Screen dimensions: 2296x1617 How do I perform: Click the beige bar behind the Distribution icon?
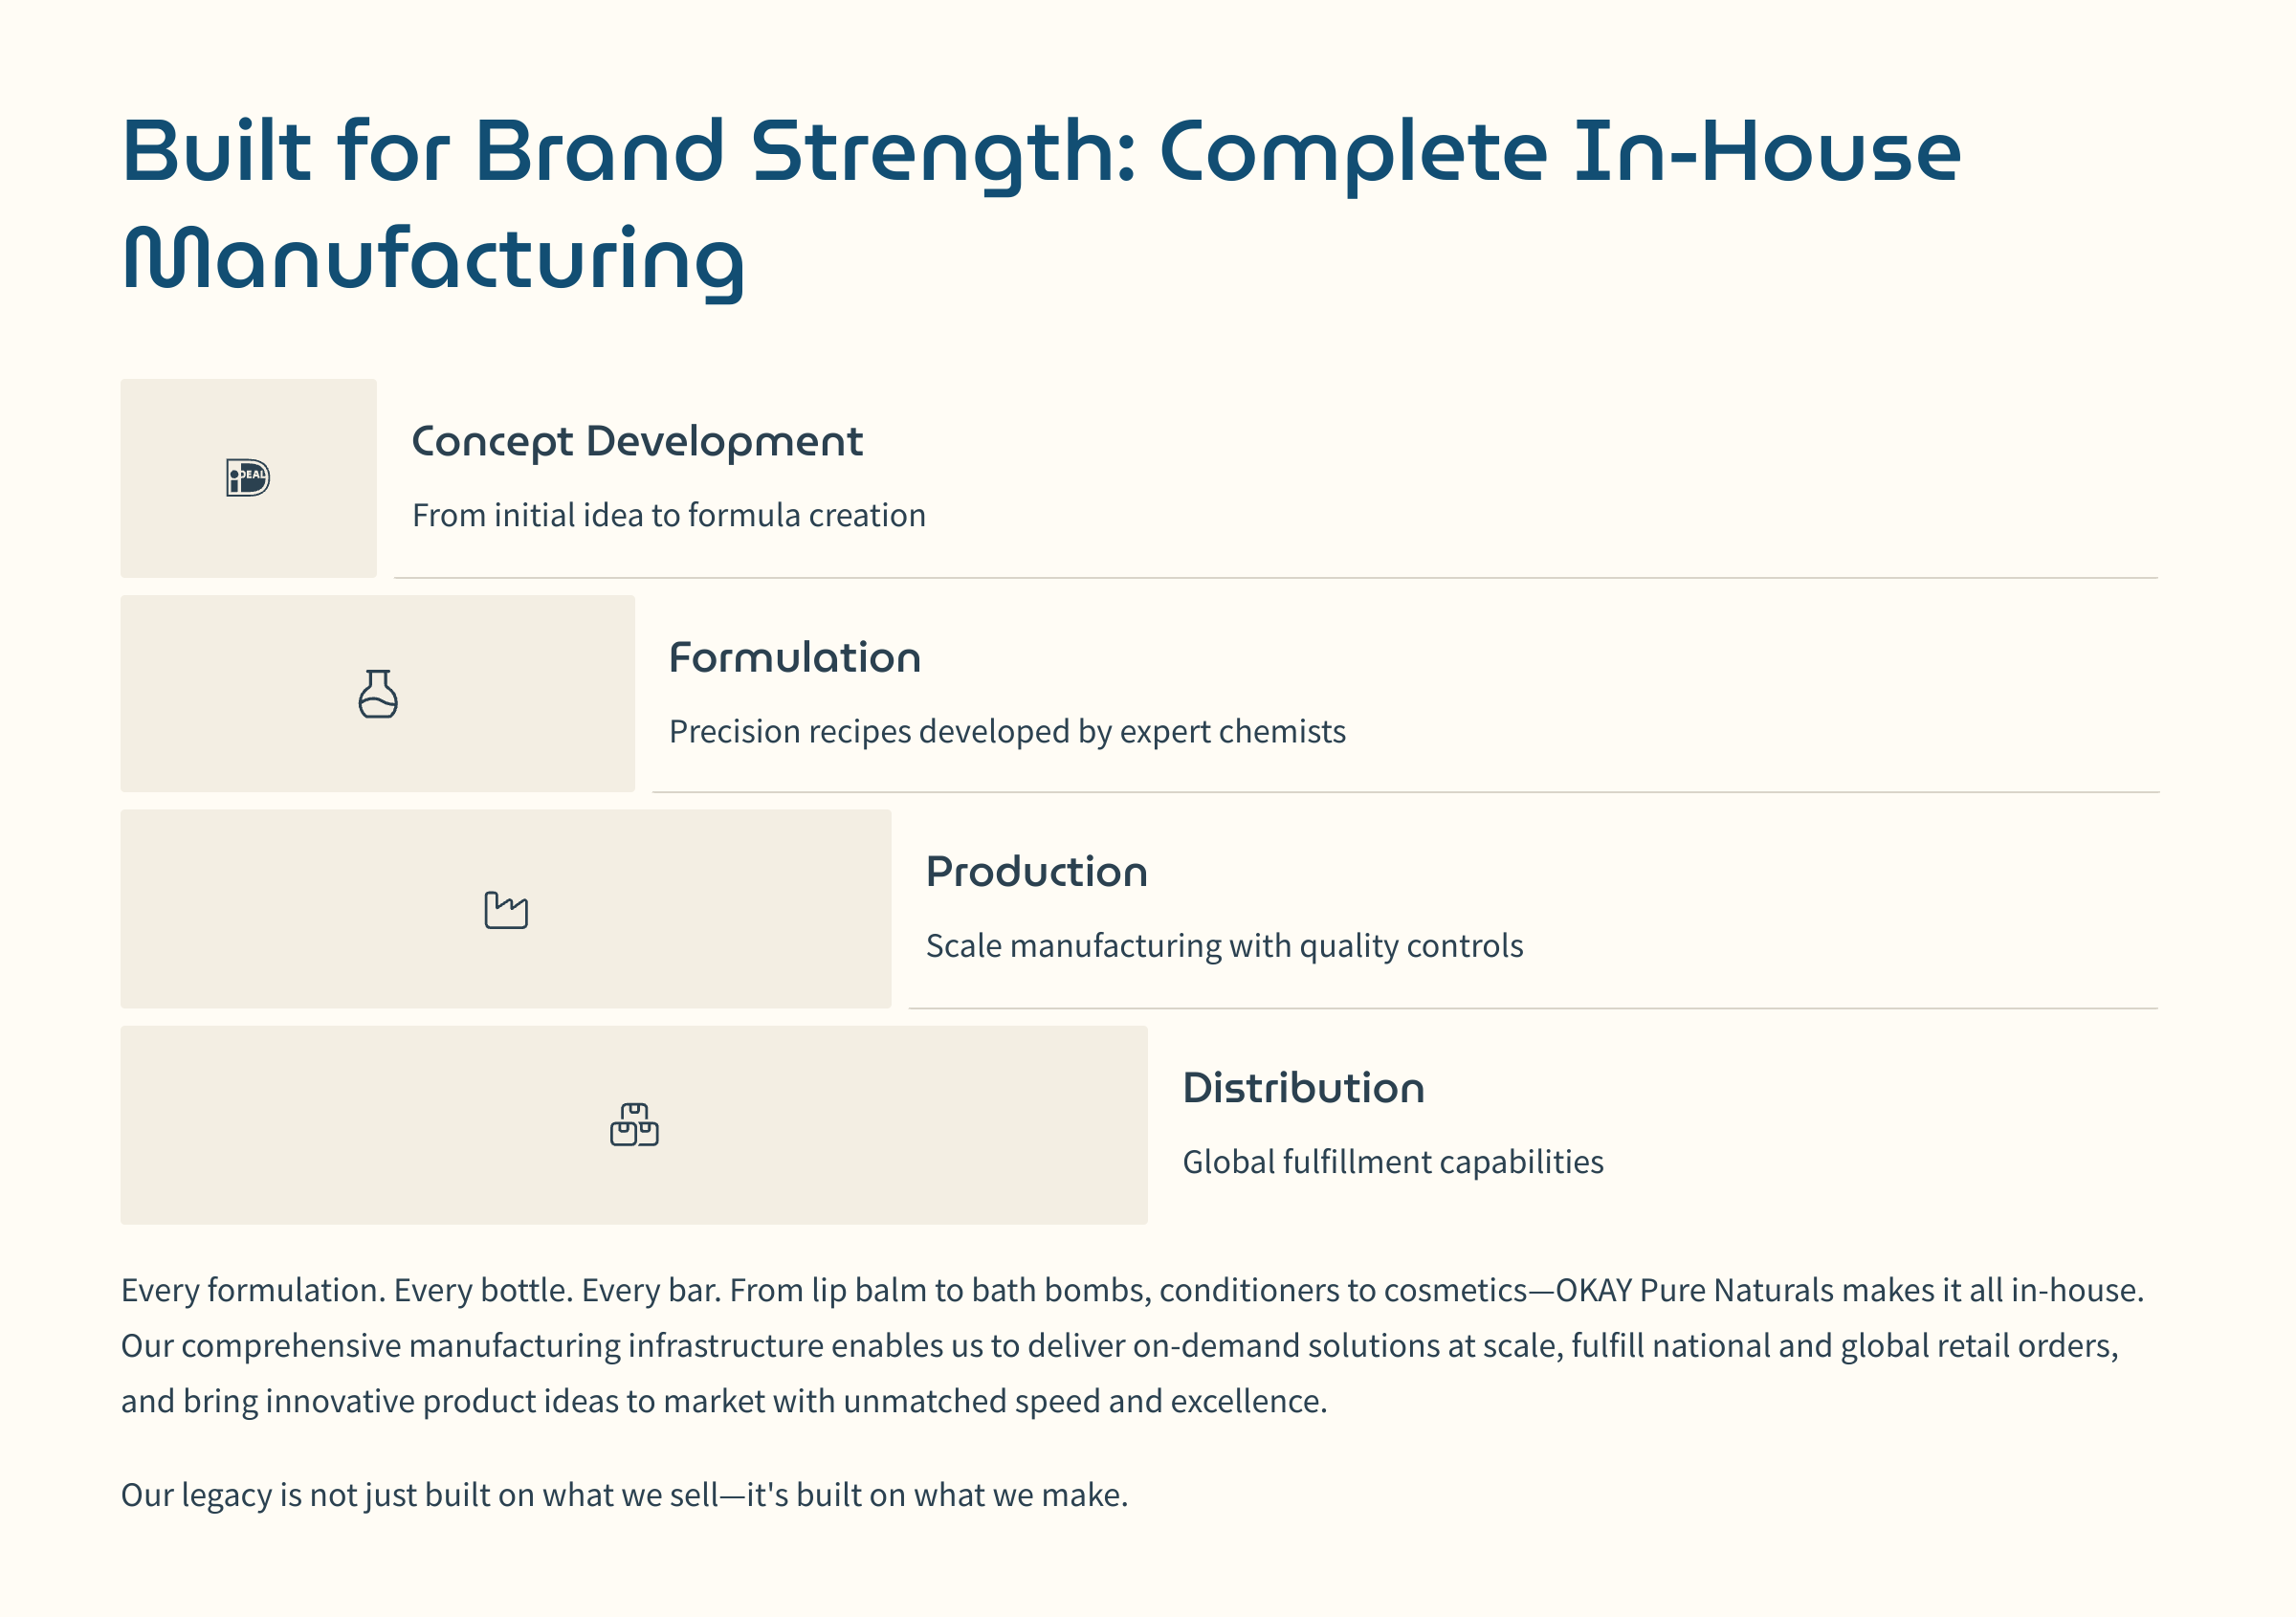tap(634, 1125)
